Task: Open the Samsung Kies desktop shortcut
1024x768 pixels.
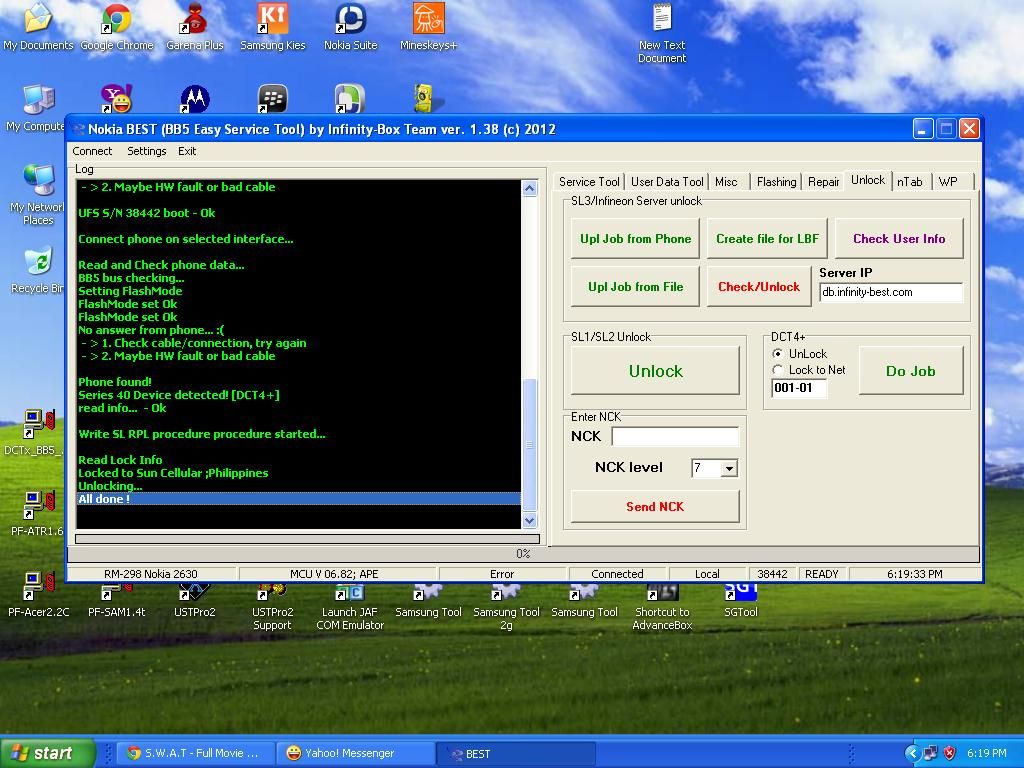Action: [272, 20]
